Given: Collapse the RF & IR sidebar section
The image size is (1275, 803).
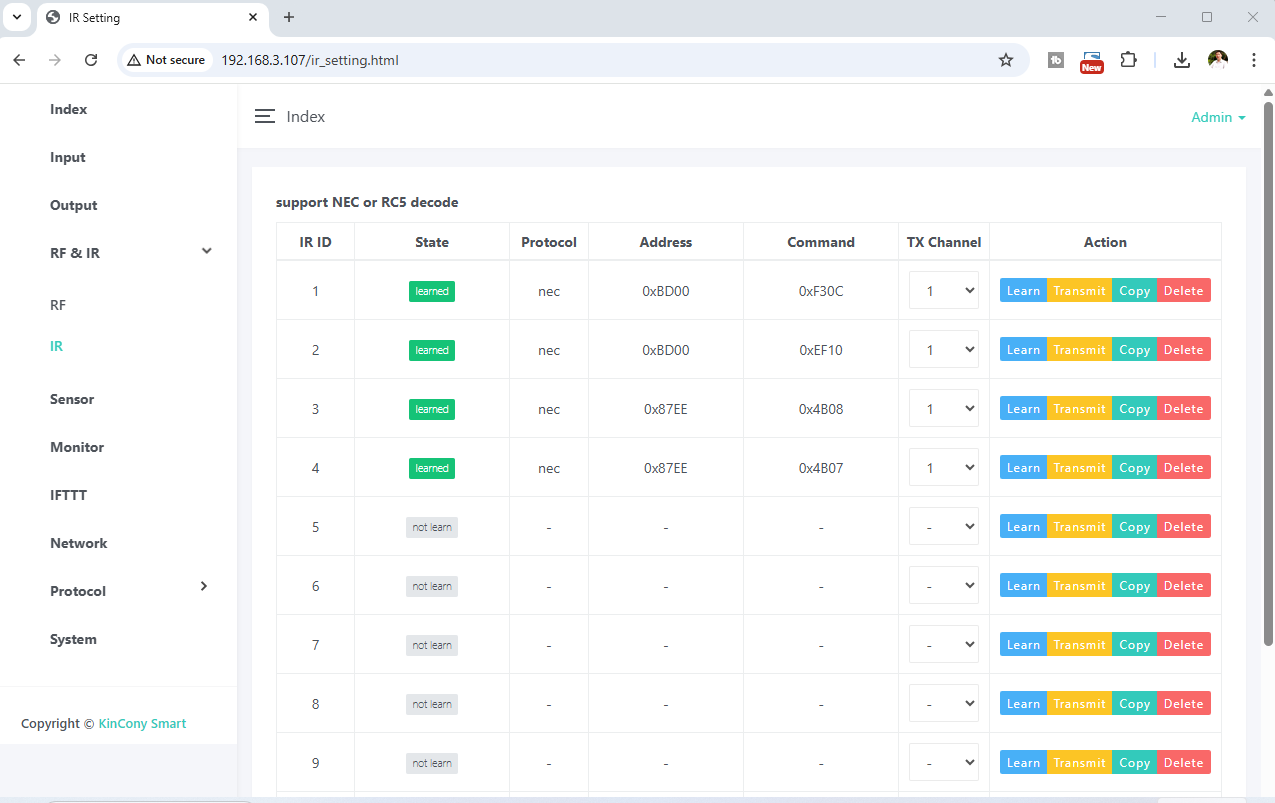Looking at the screenshot, I should pos(206,251).
